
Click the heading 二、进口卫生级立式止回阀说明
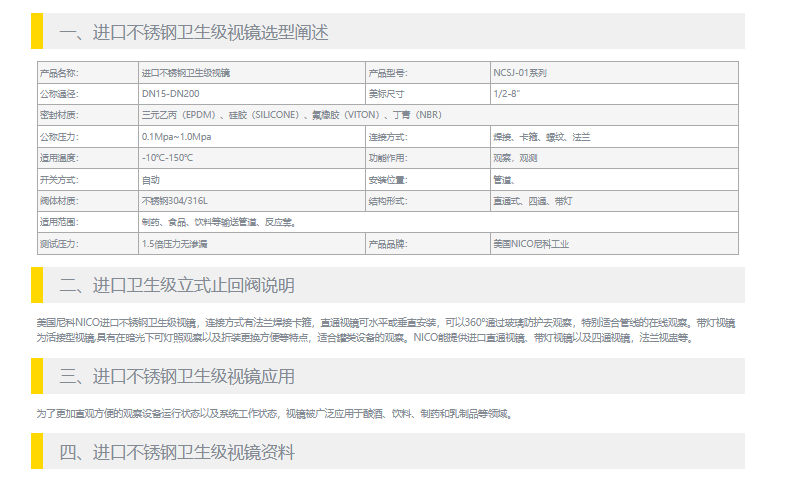pyautogui.click(x=176, y=286)
